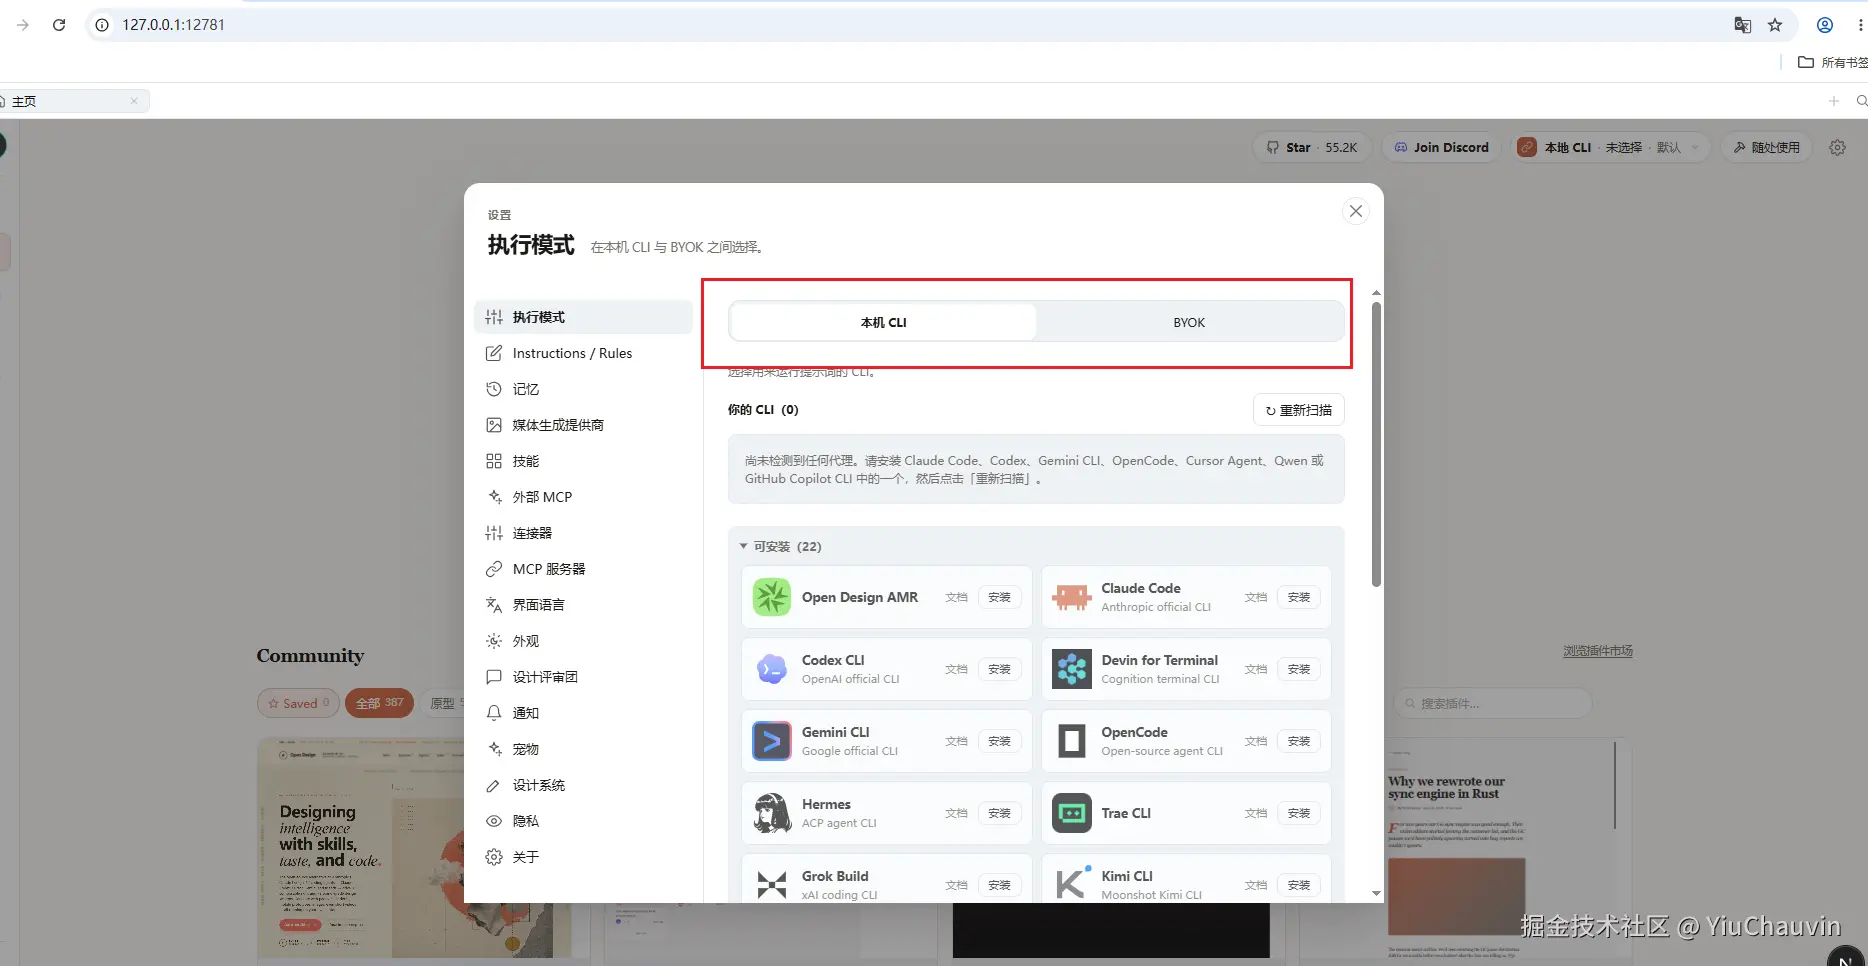Install Open Design AMR via 安装 button
This screenshot has height=966, width=1868.
(999, 597)
